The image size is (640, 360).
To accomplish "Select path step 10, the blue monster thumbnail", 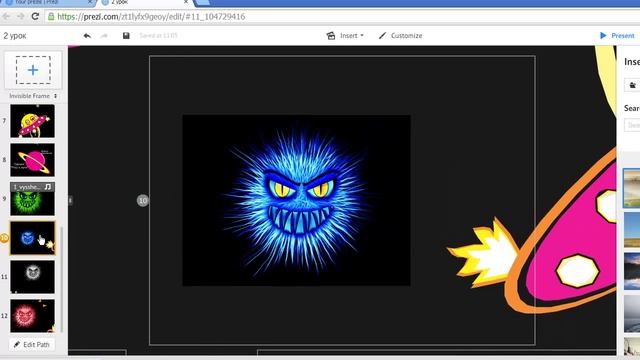I will [x=32, y=238].
